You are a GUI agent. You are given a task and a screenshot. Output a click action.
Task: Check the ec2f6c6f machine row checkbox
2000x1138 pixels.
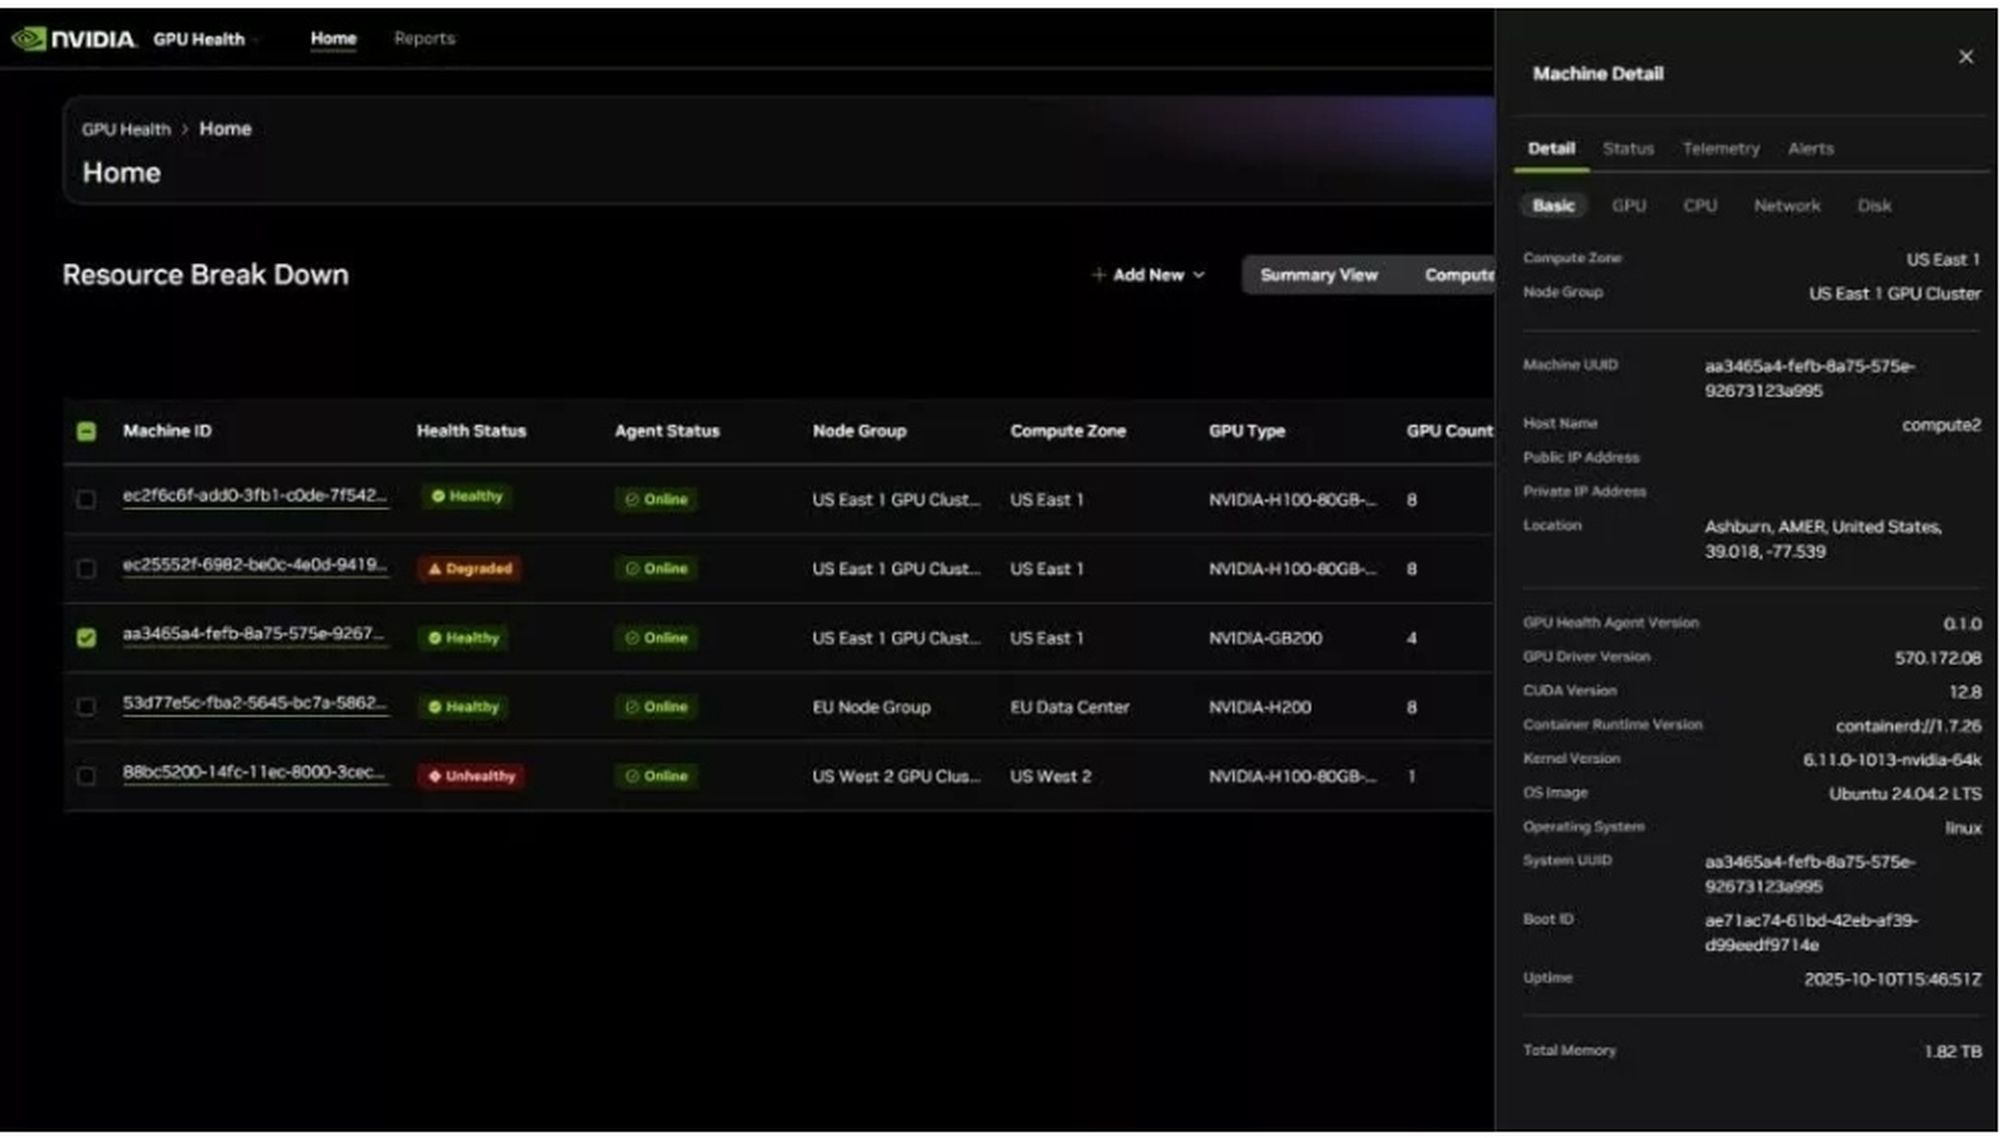tap(87, 499)
